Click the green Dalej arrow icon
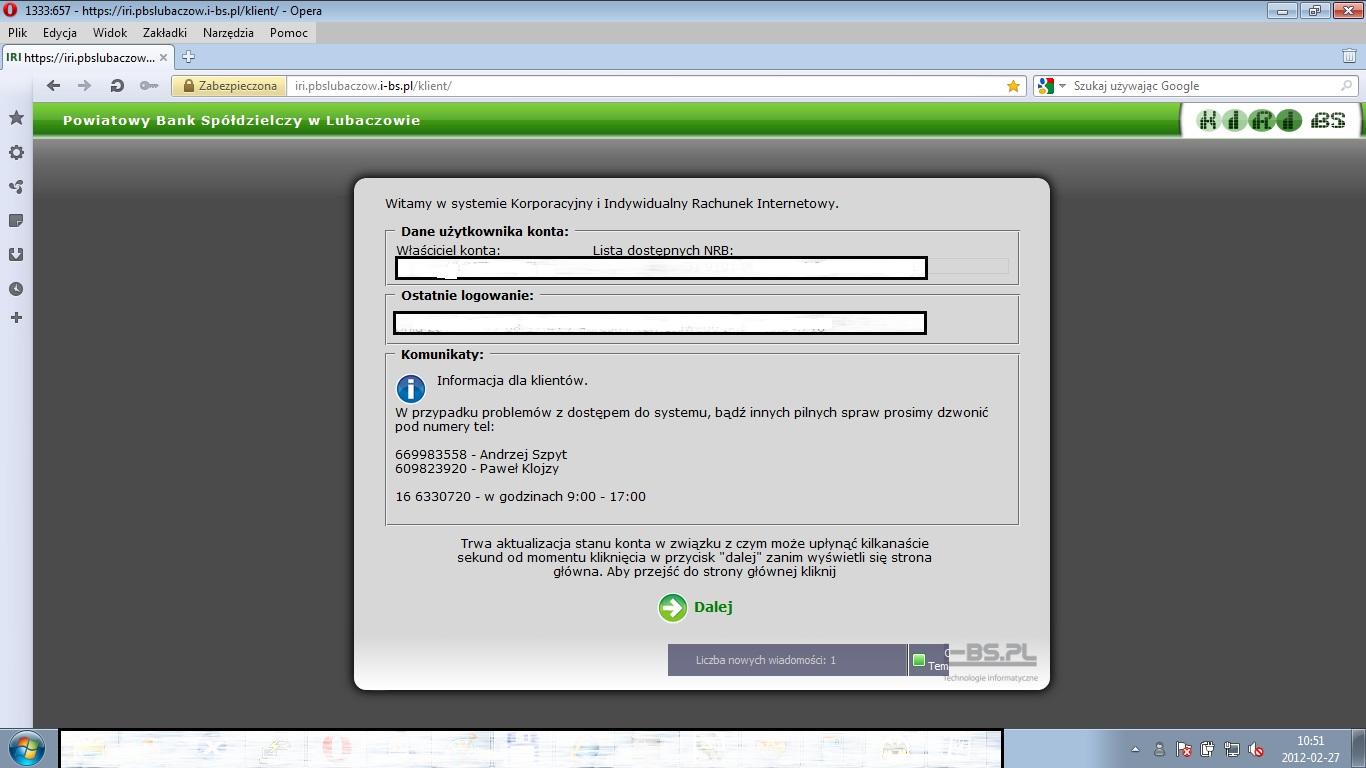 (673, 607)
